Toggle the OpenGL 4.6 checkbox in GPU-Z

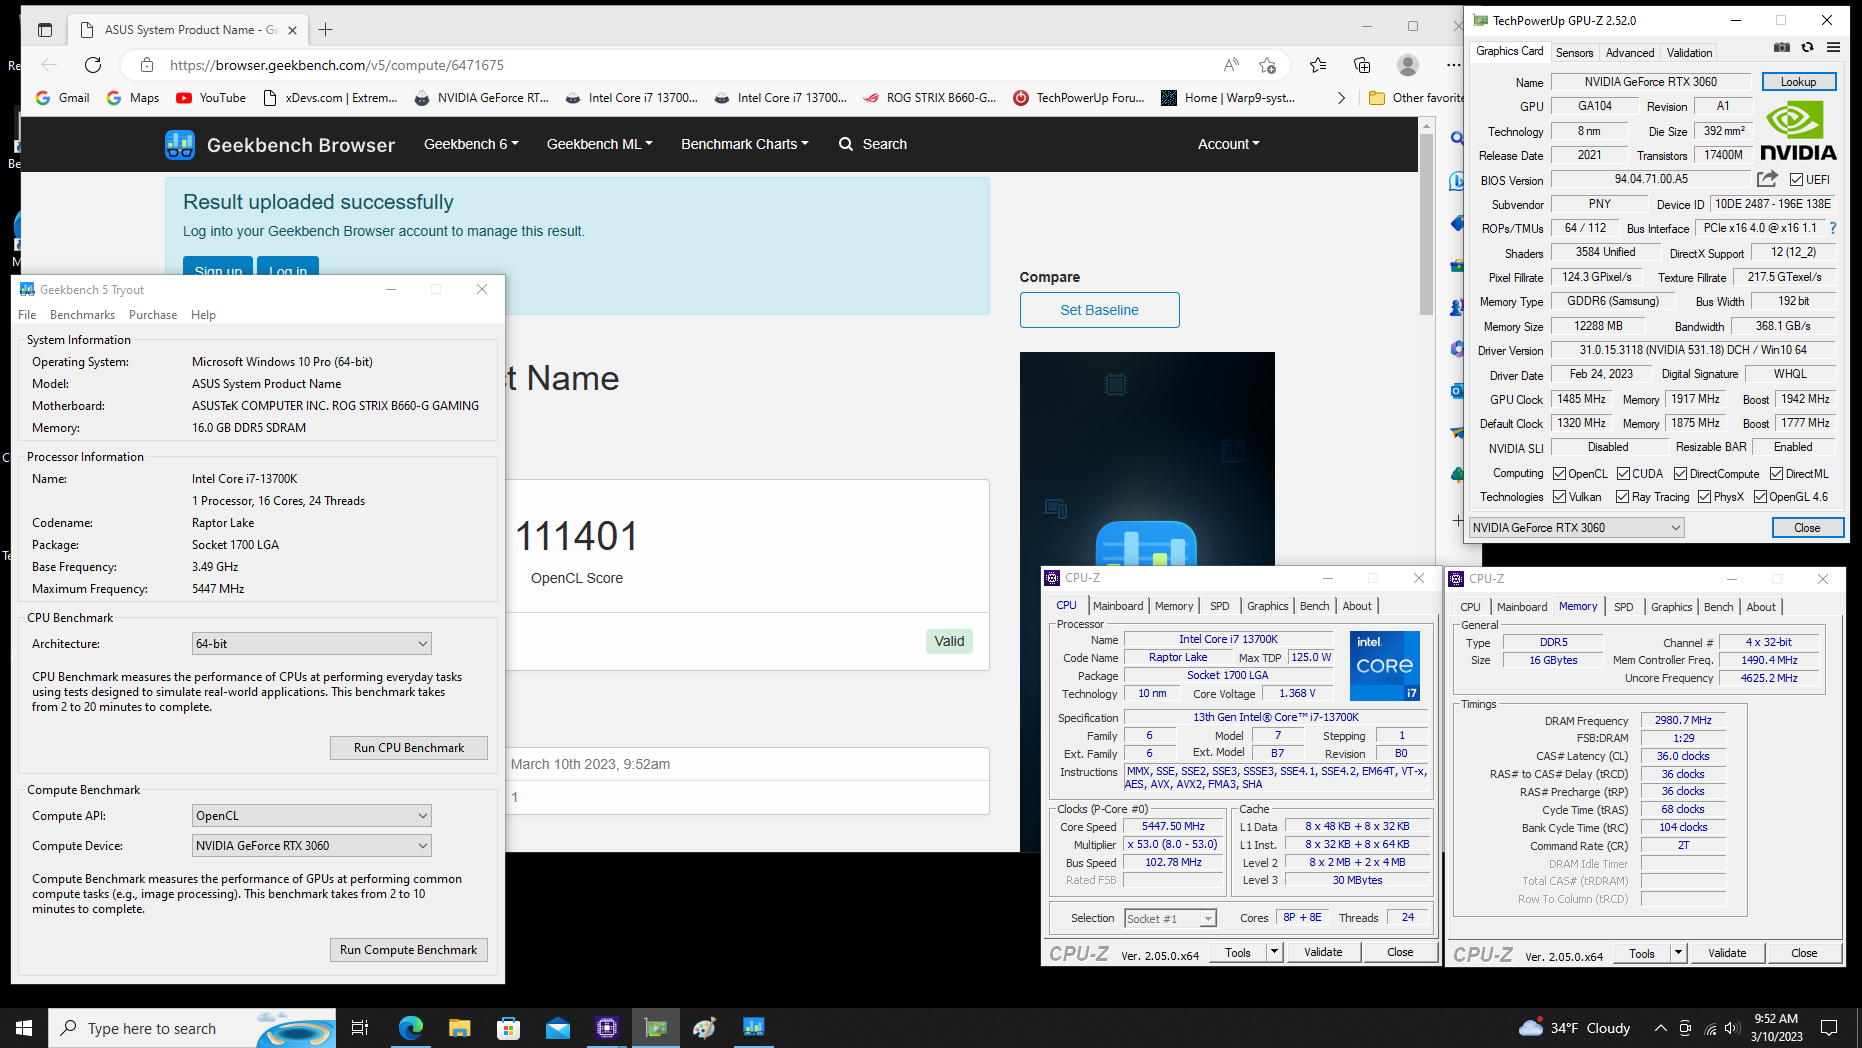pos(1761,497)
